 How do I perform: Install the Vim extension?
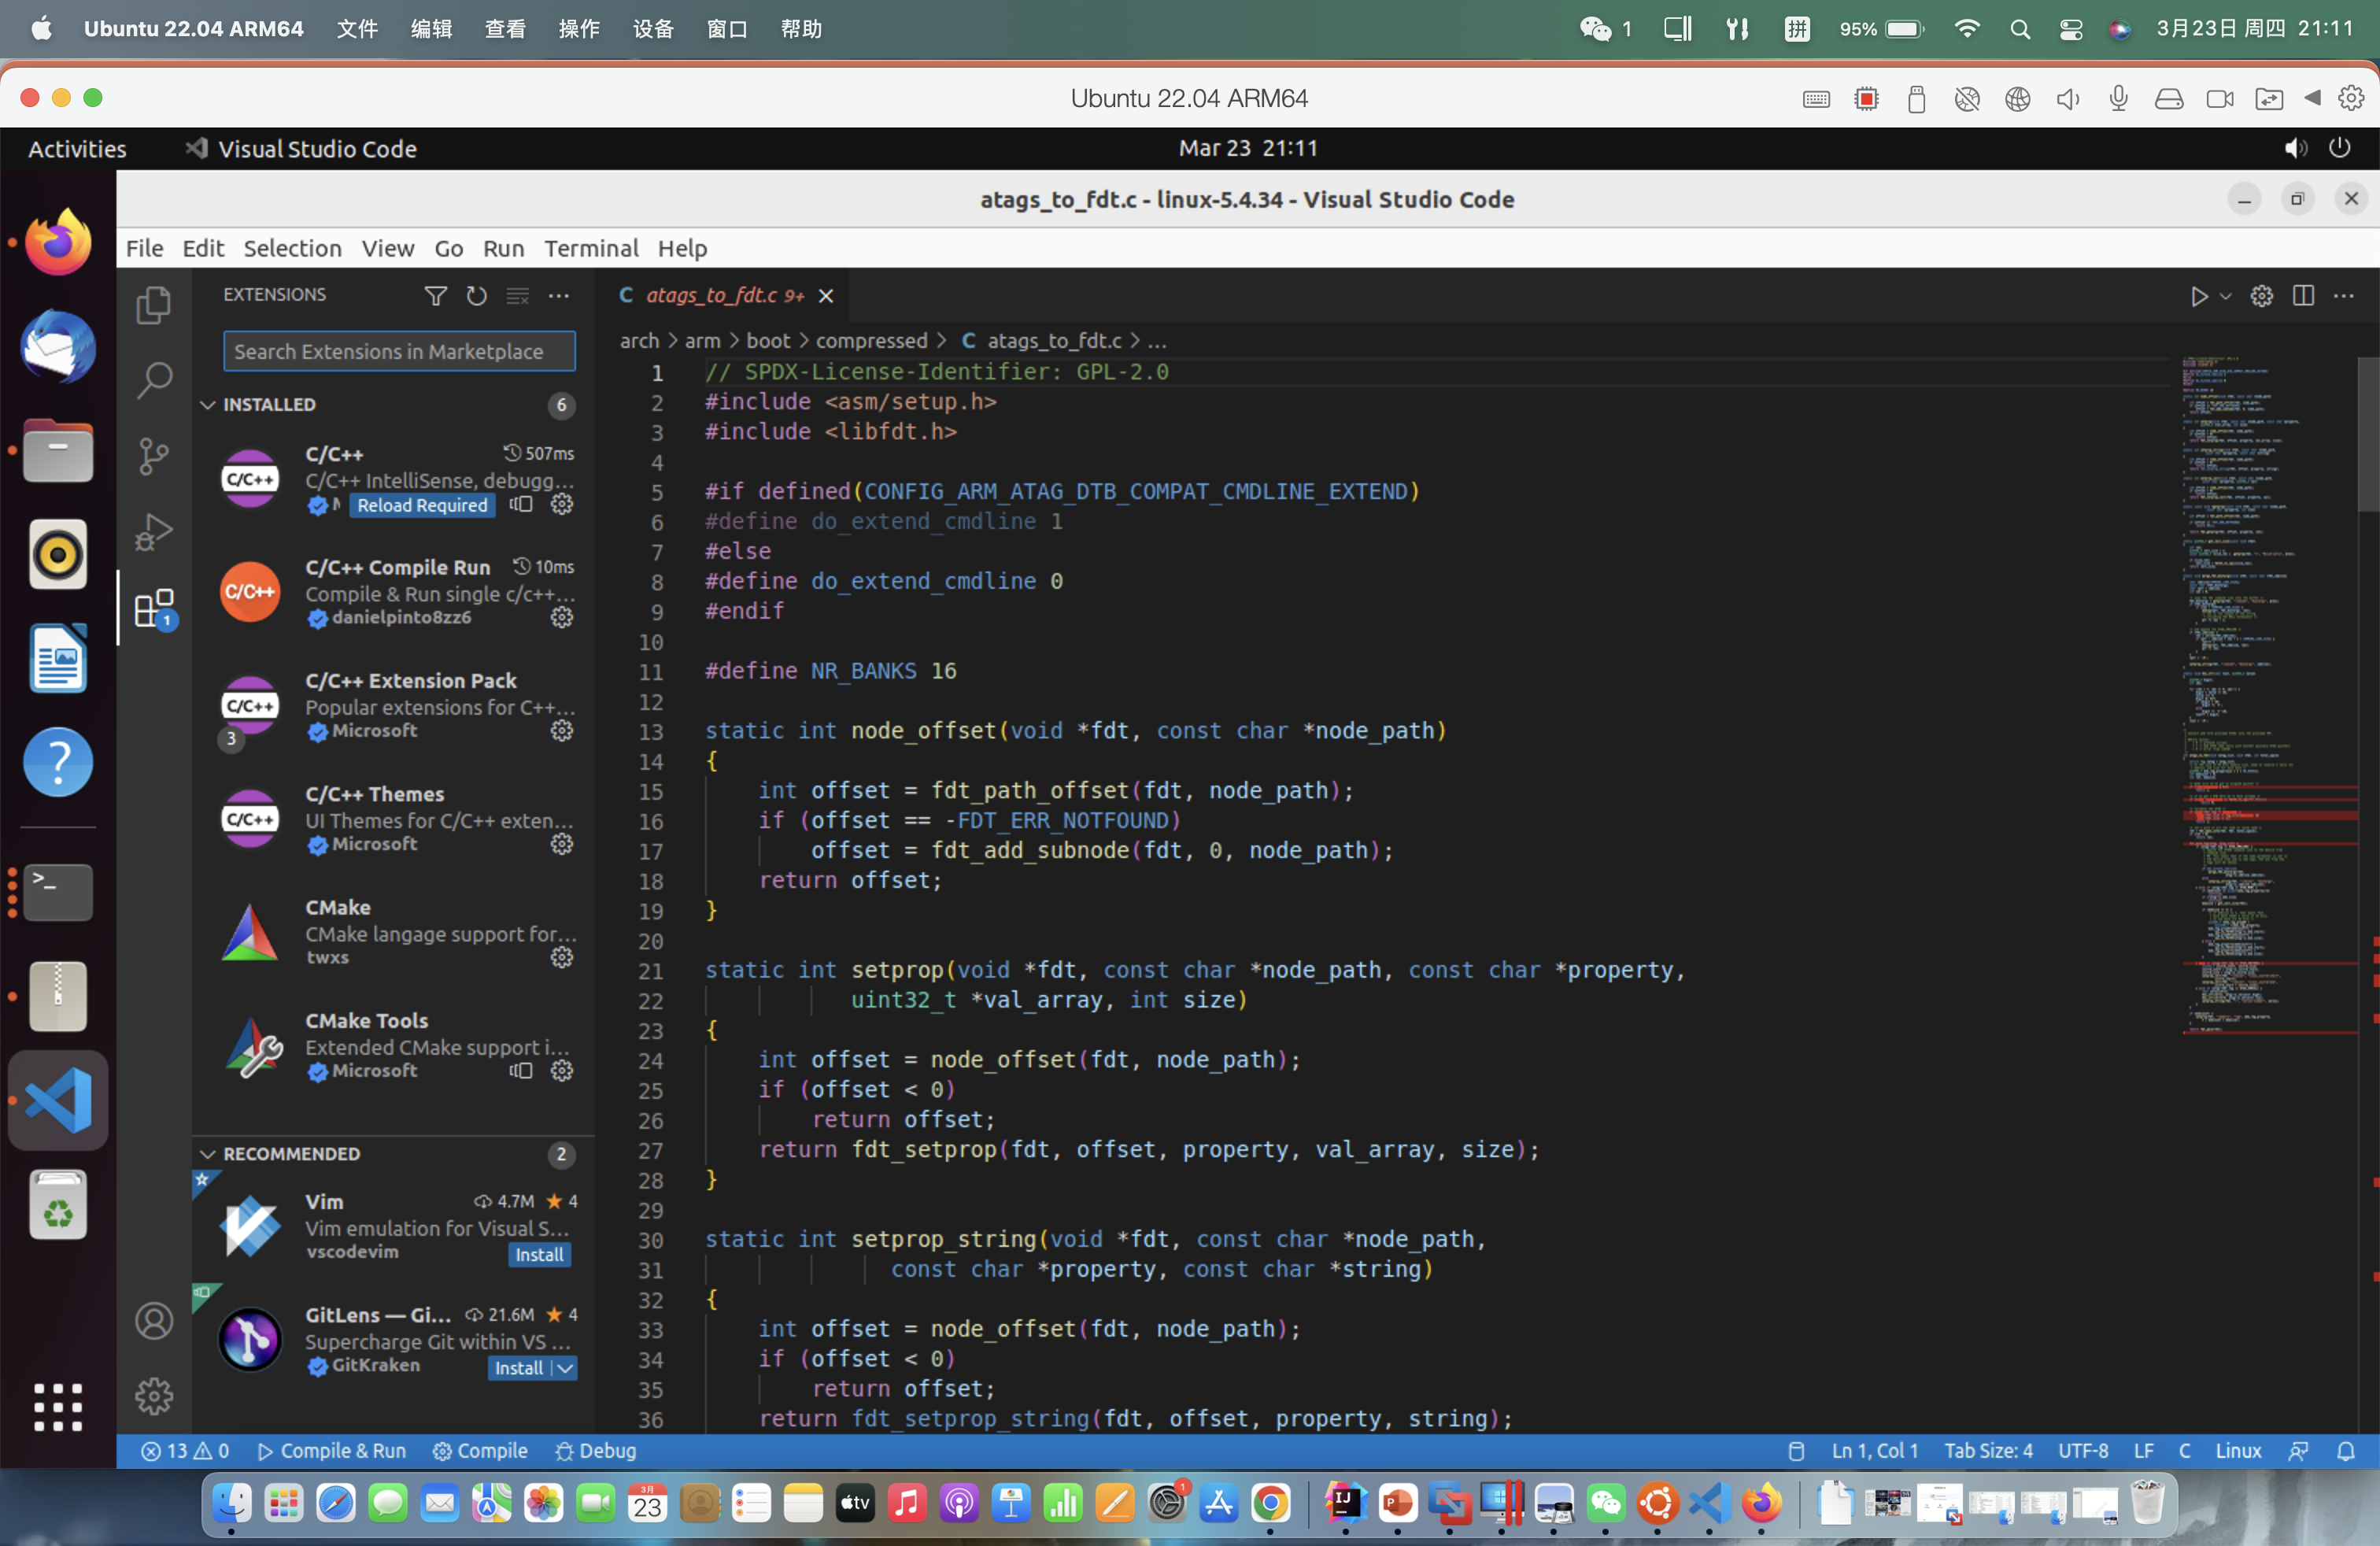click(x=540, y=1255)
